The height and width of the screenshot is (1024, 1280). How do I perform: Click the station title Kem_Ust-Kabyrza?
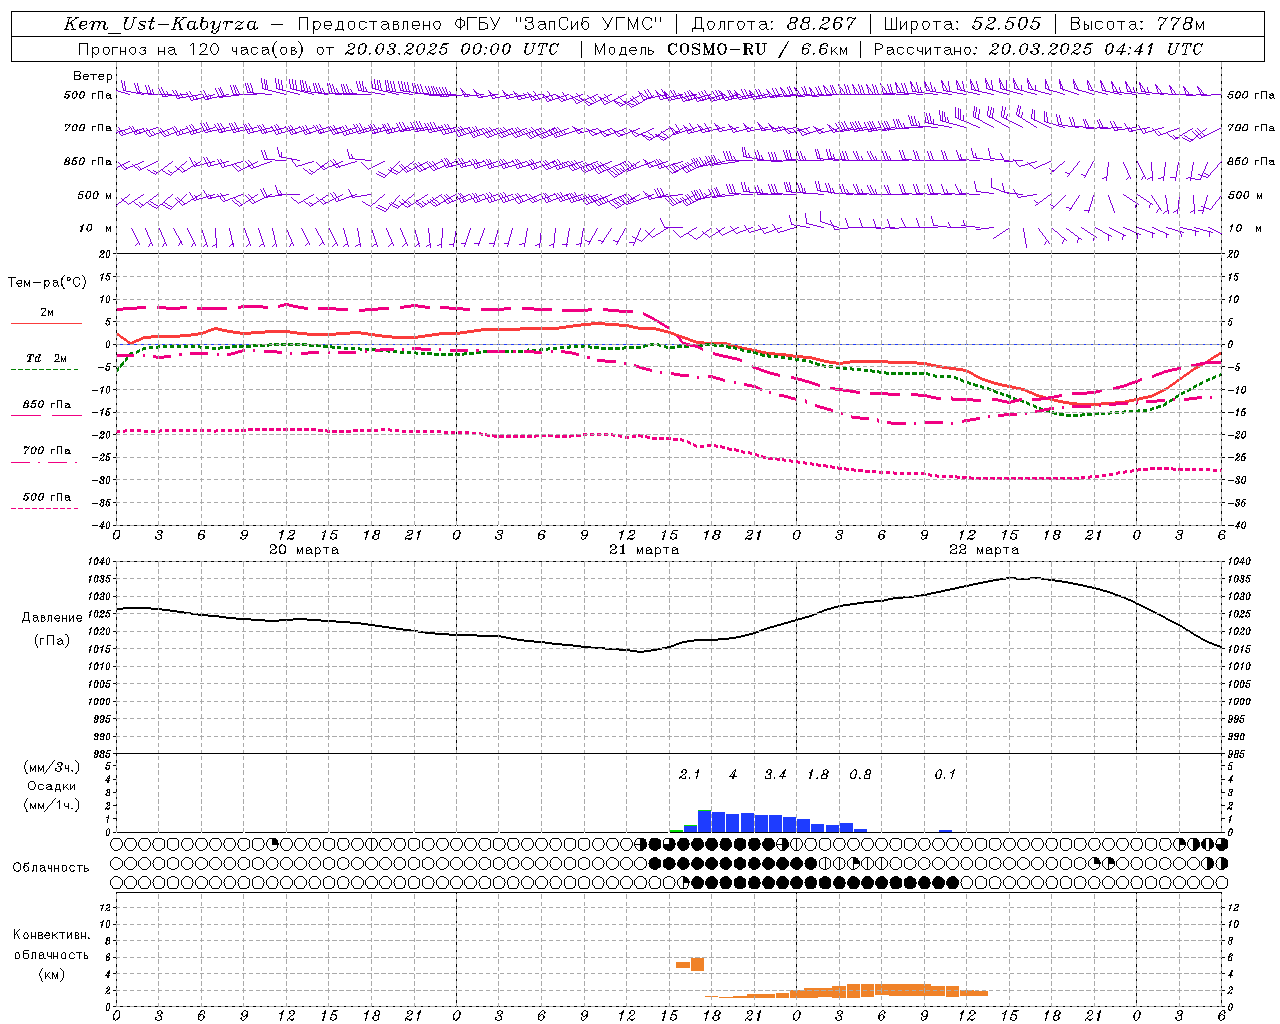tap(161, 24)
